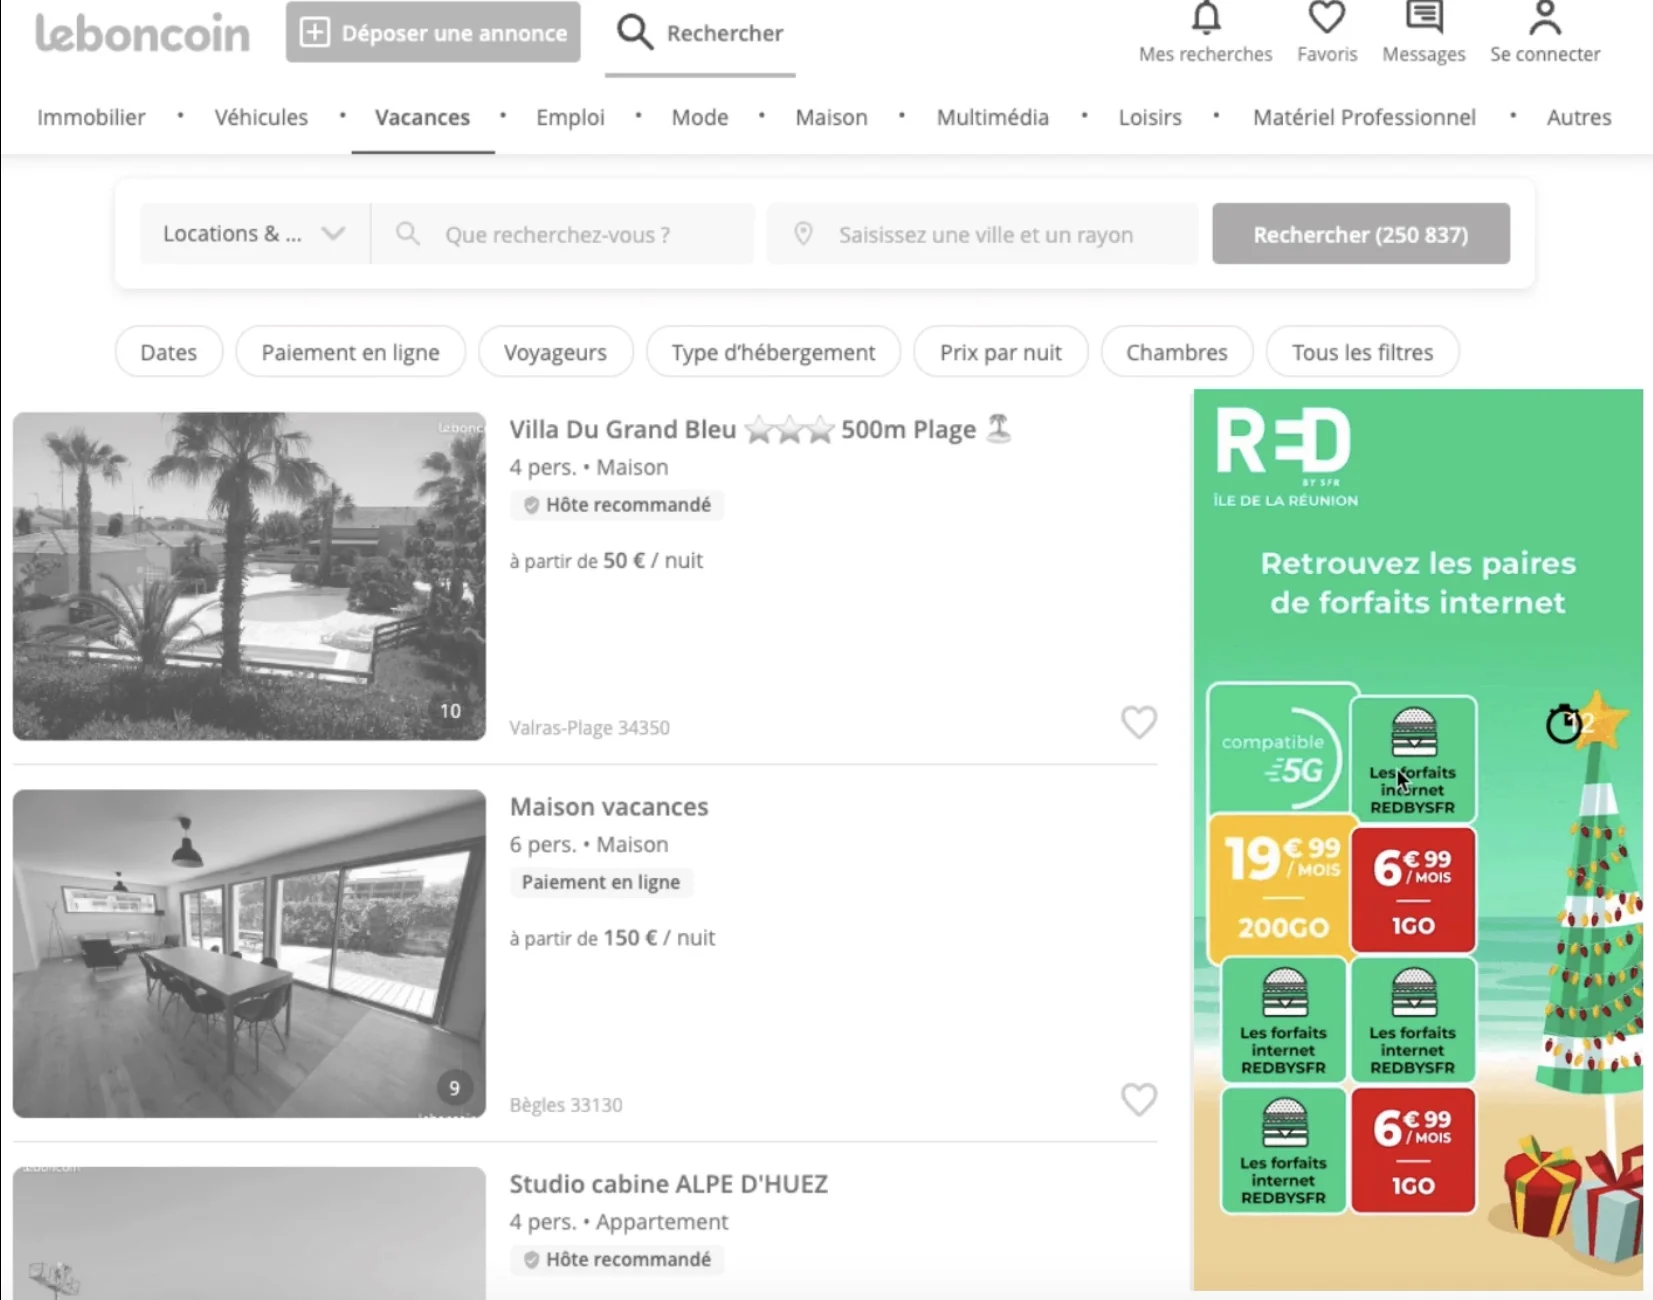
Task: Open the Dates filter
Action: click(168, 352)
